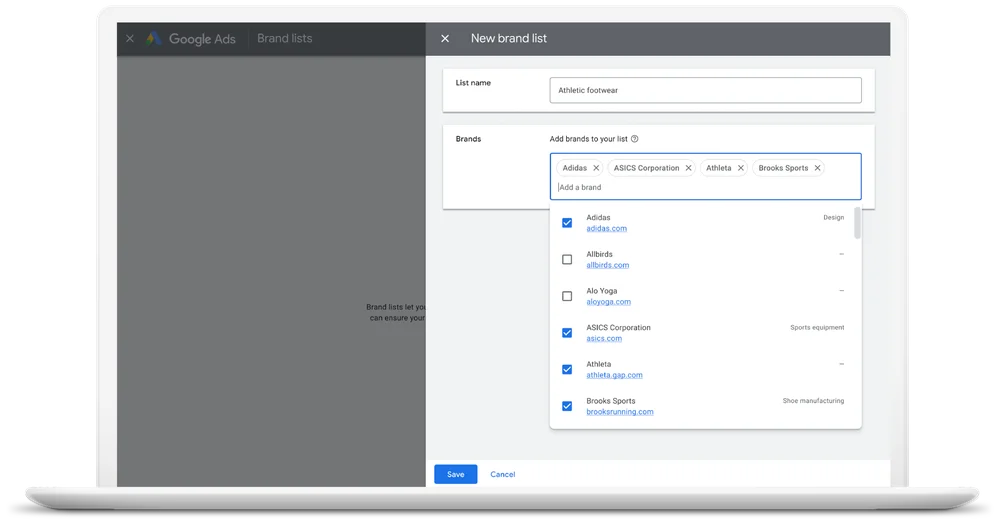Click the Shoe manufacturing category label
This screenshot has width=1000, height=520.
[813, 401]
